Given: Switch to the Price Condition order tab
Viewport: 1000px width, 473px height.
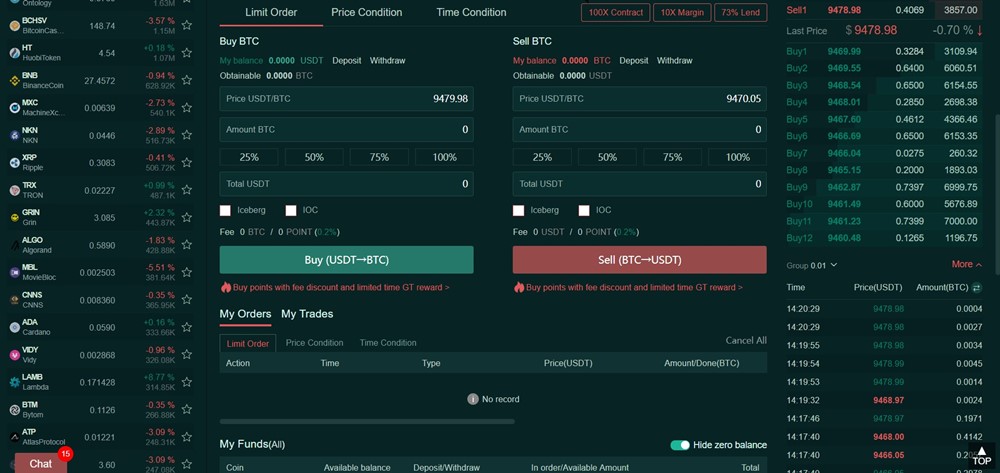Looking at the screenshot, I should coord(366,13).
